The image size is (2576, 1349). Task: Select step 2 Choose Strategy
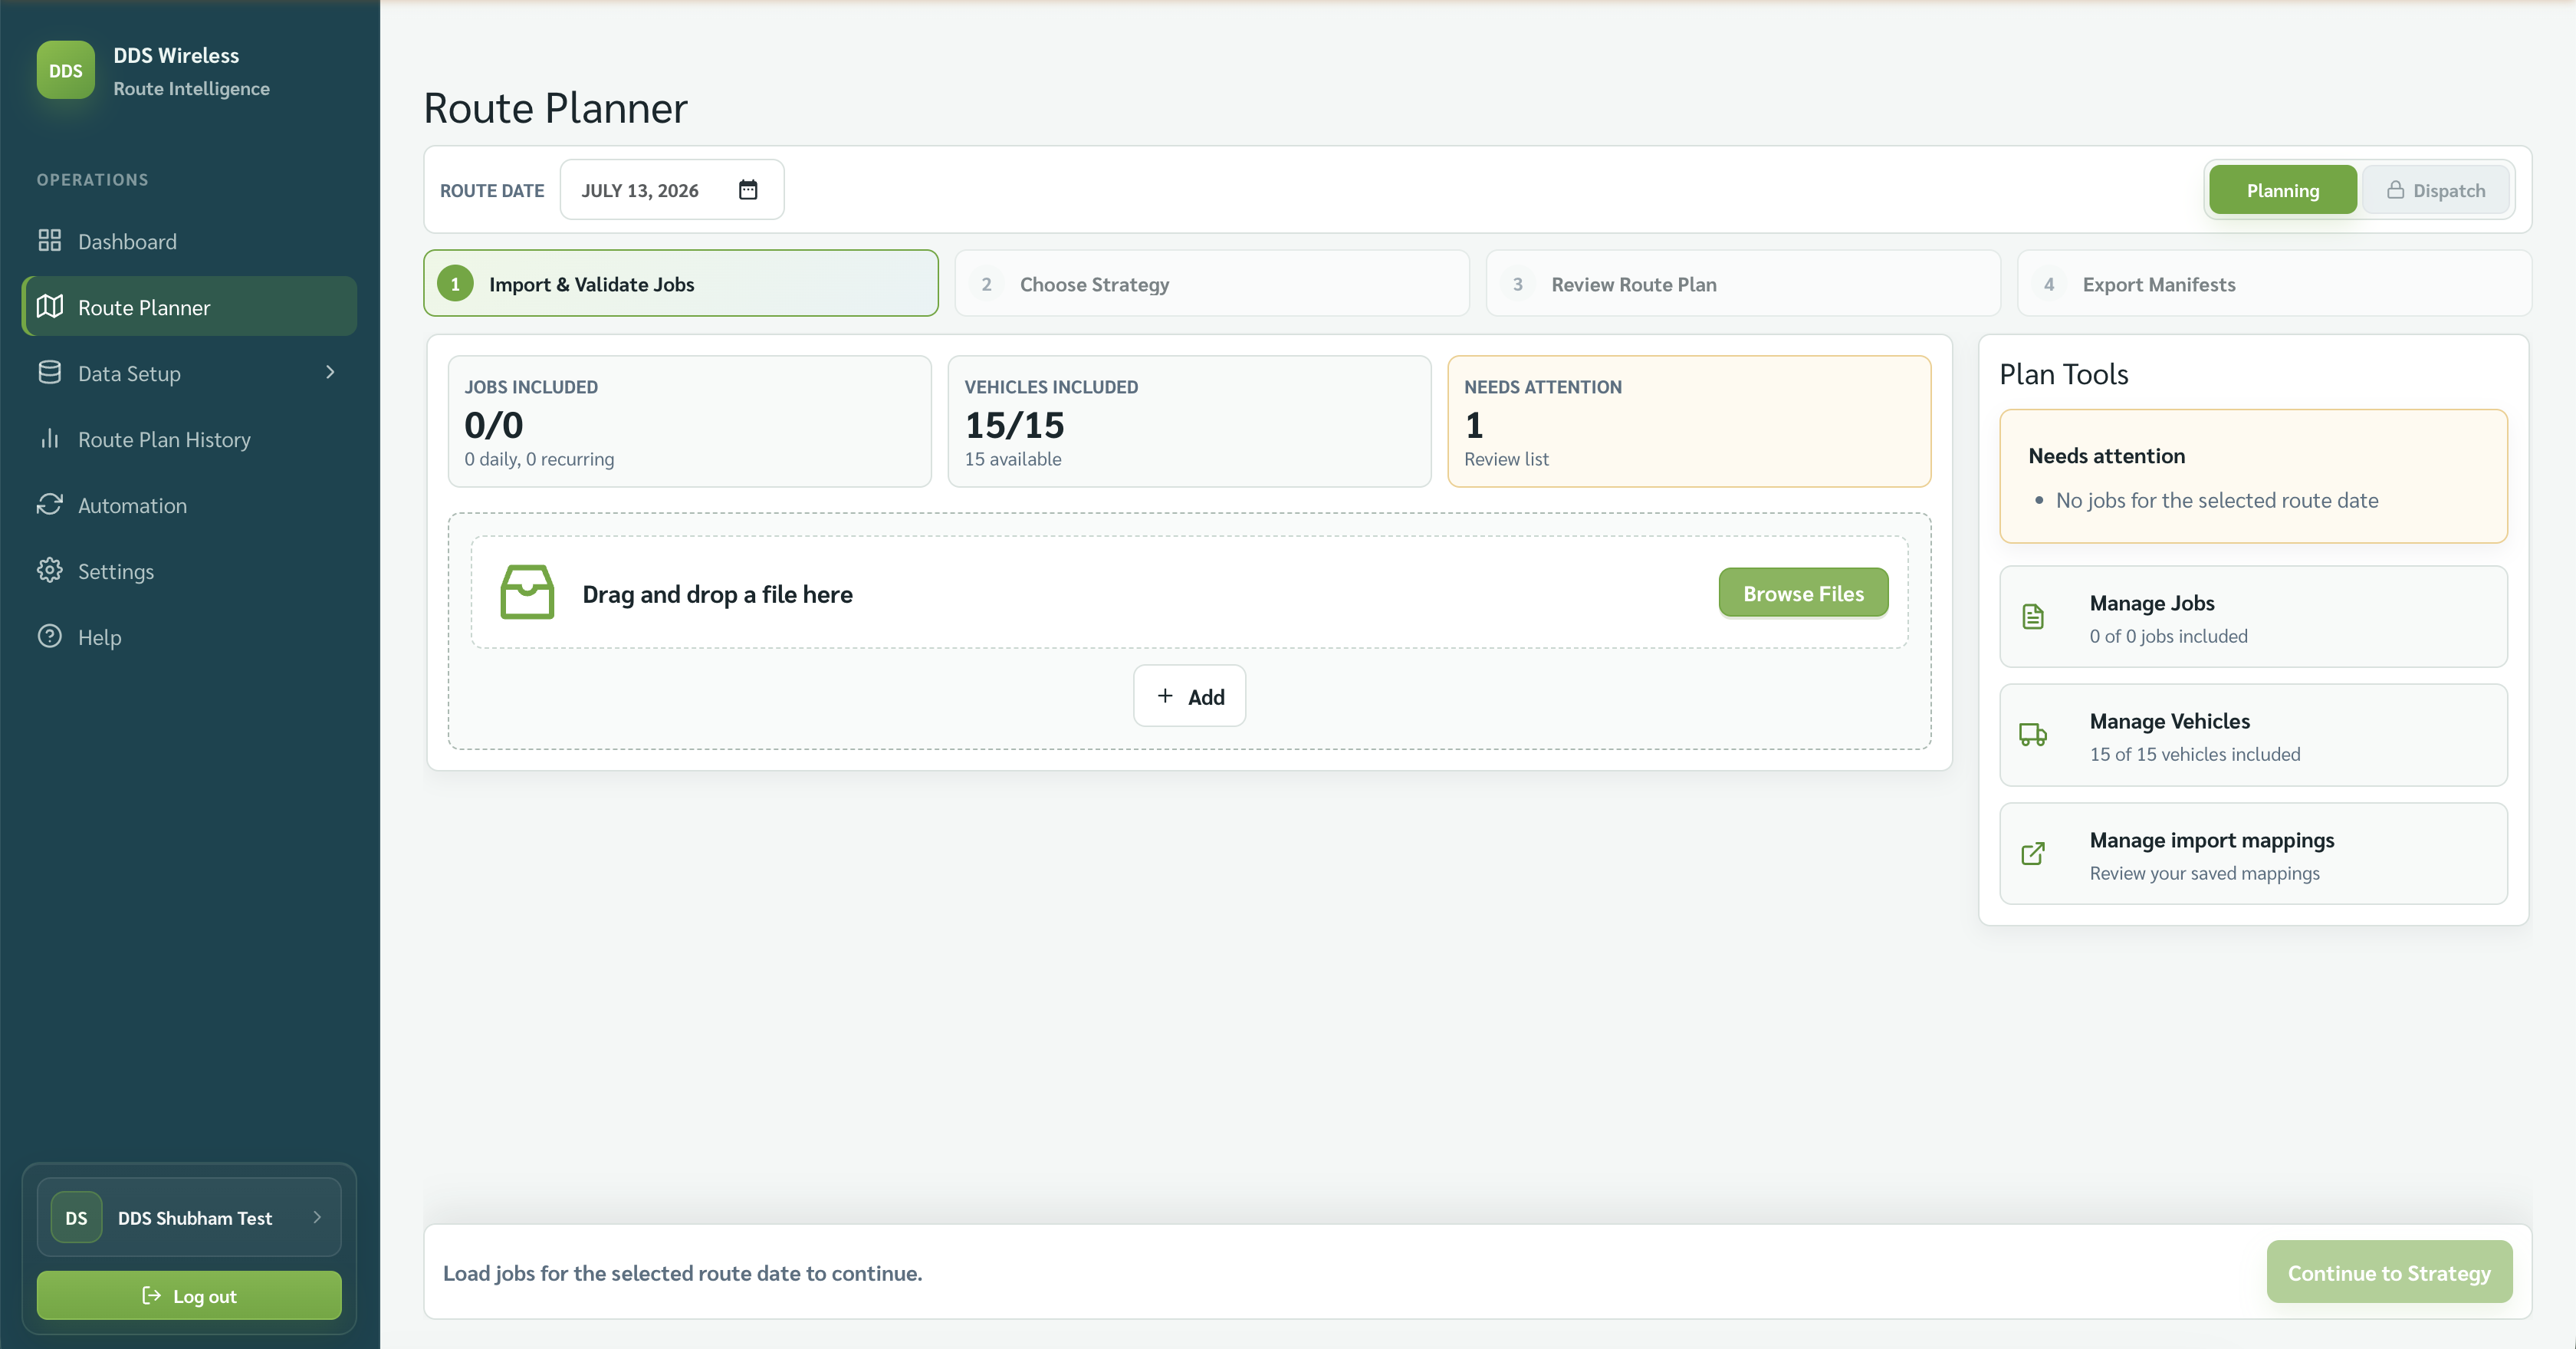click(x=1212, y=284)
